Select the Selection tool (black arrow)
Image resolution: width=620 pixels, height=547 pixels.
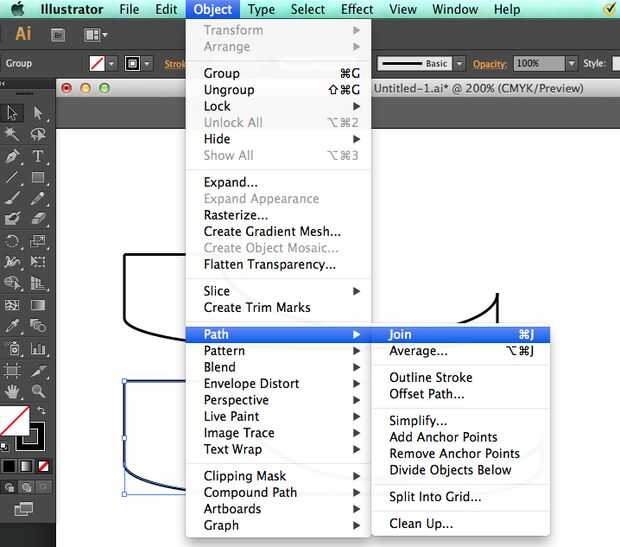[12, 113]
